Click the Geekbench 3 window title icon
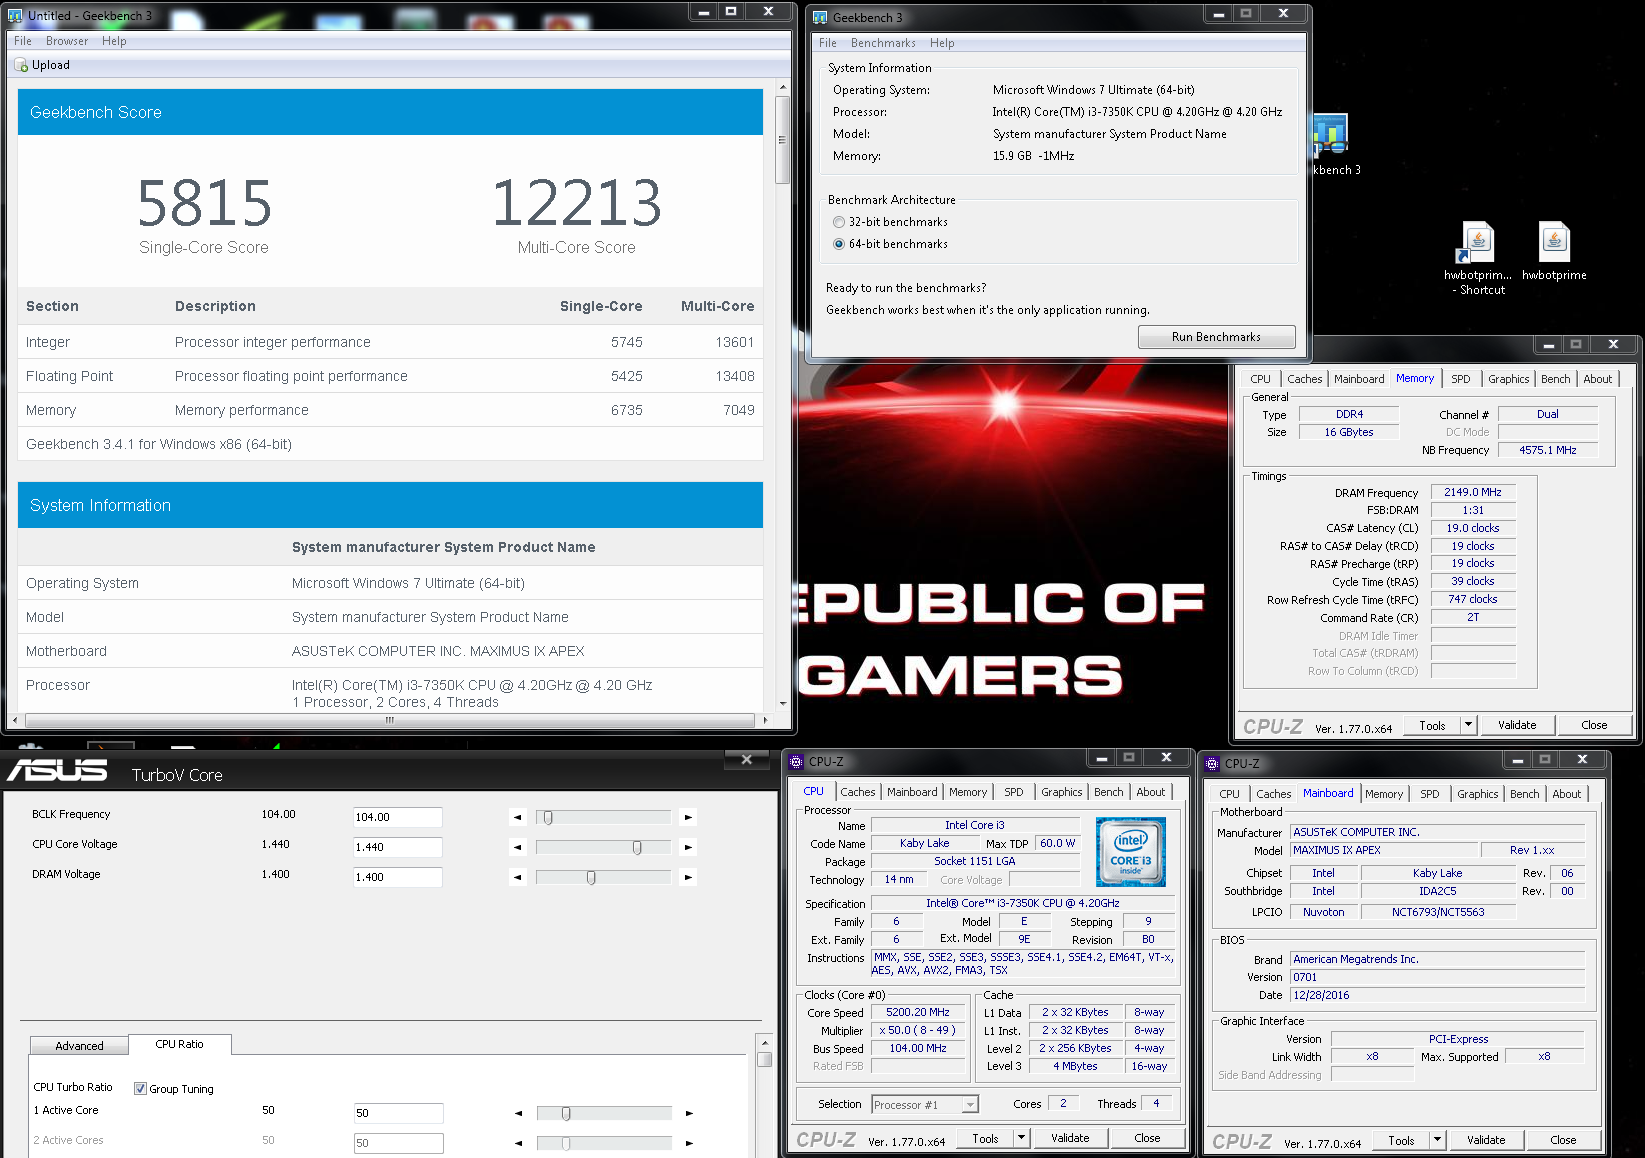 click(820, 17)
